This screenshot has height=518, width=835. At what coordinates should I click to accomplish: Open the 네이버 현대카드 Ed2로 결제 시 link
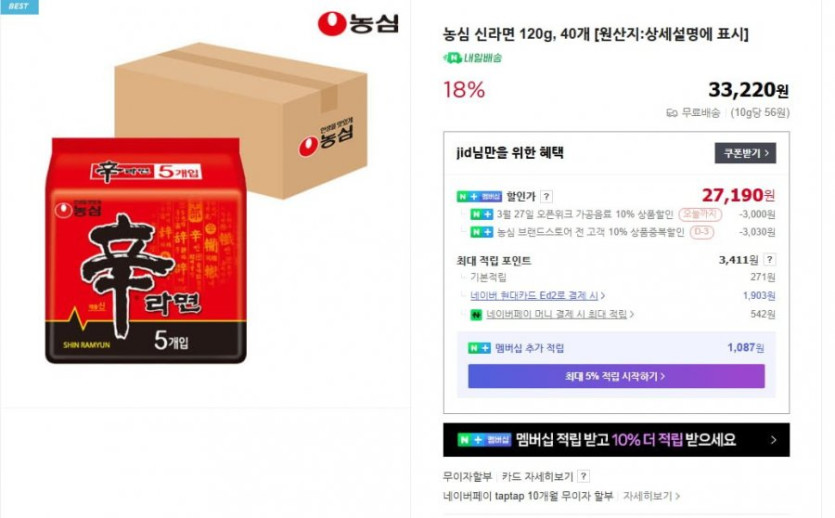[534, 295]
